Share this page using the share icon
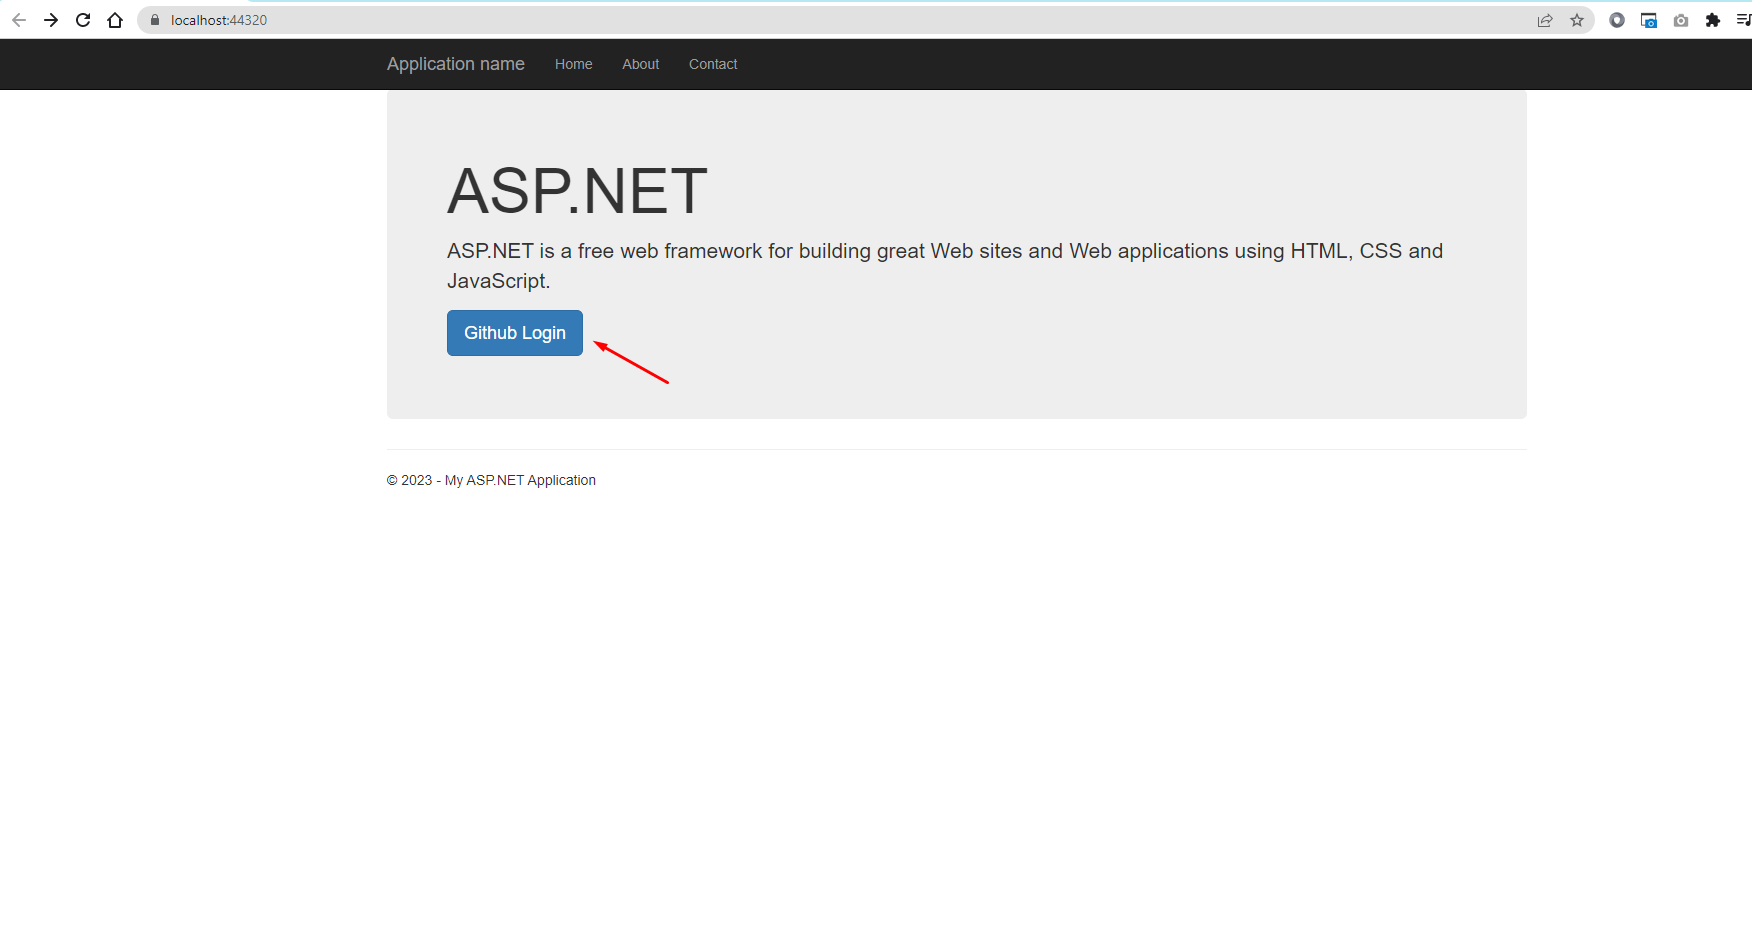The width and height of the screenshot is (1752, 940). pyautogui.click(x=1545, y=20)
